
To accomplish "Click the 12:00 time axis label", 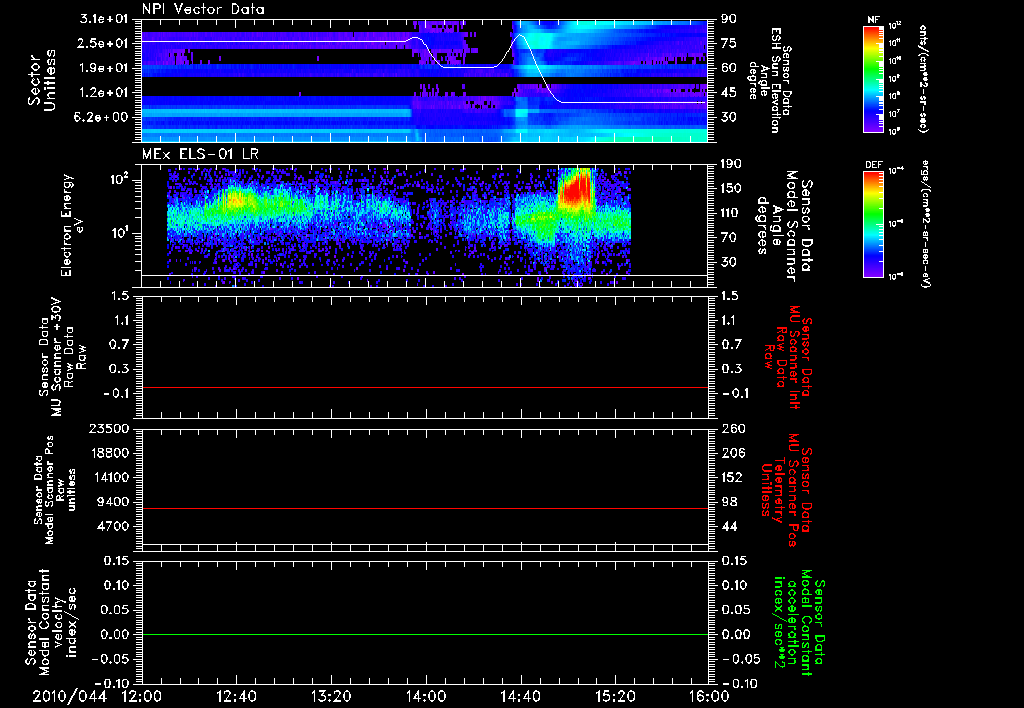I will point(141,696).
